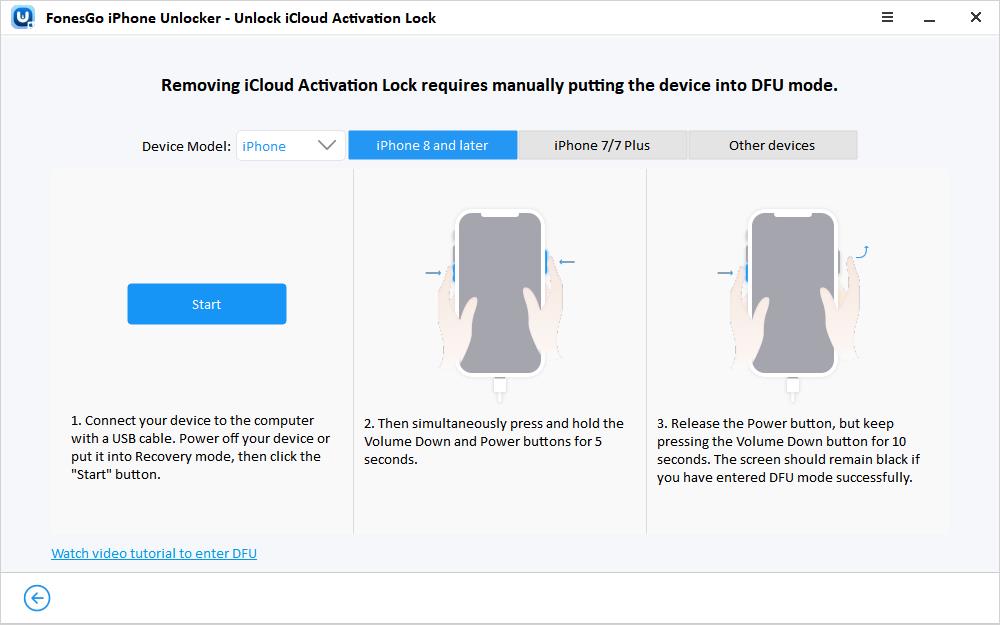Switch to the iPhone 7/7 Plus tab
This screenshot has width=1000, height=625.
pyautogui.click(x=602, y=145)
